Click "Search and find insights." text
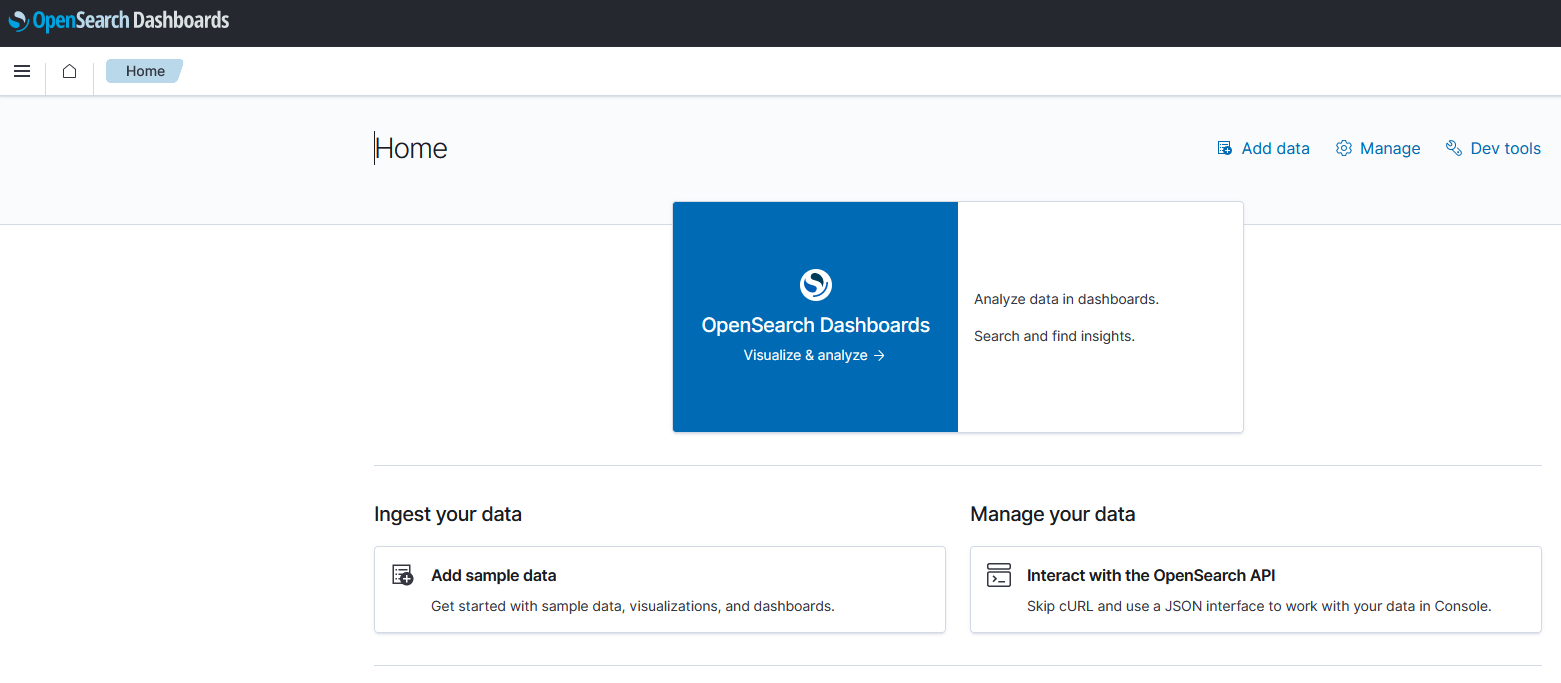This screenshot has height=683, width=1561. 1054,336
